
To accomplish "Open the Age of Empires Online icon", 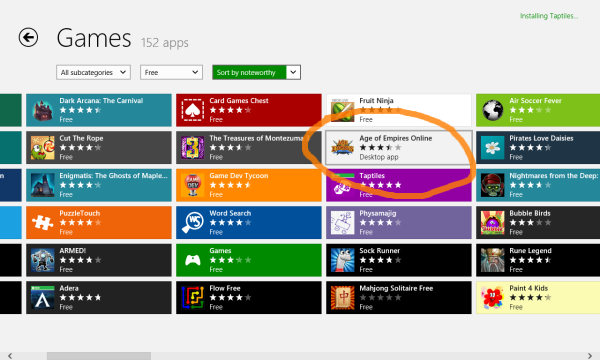I will 342,148.
